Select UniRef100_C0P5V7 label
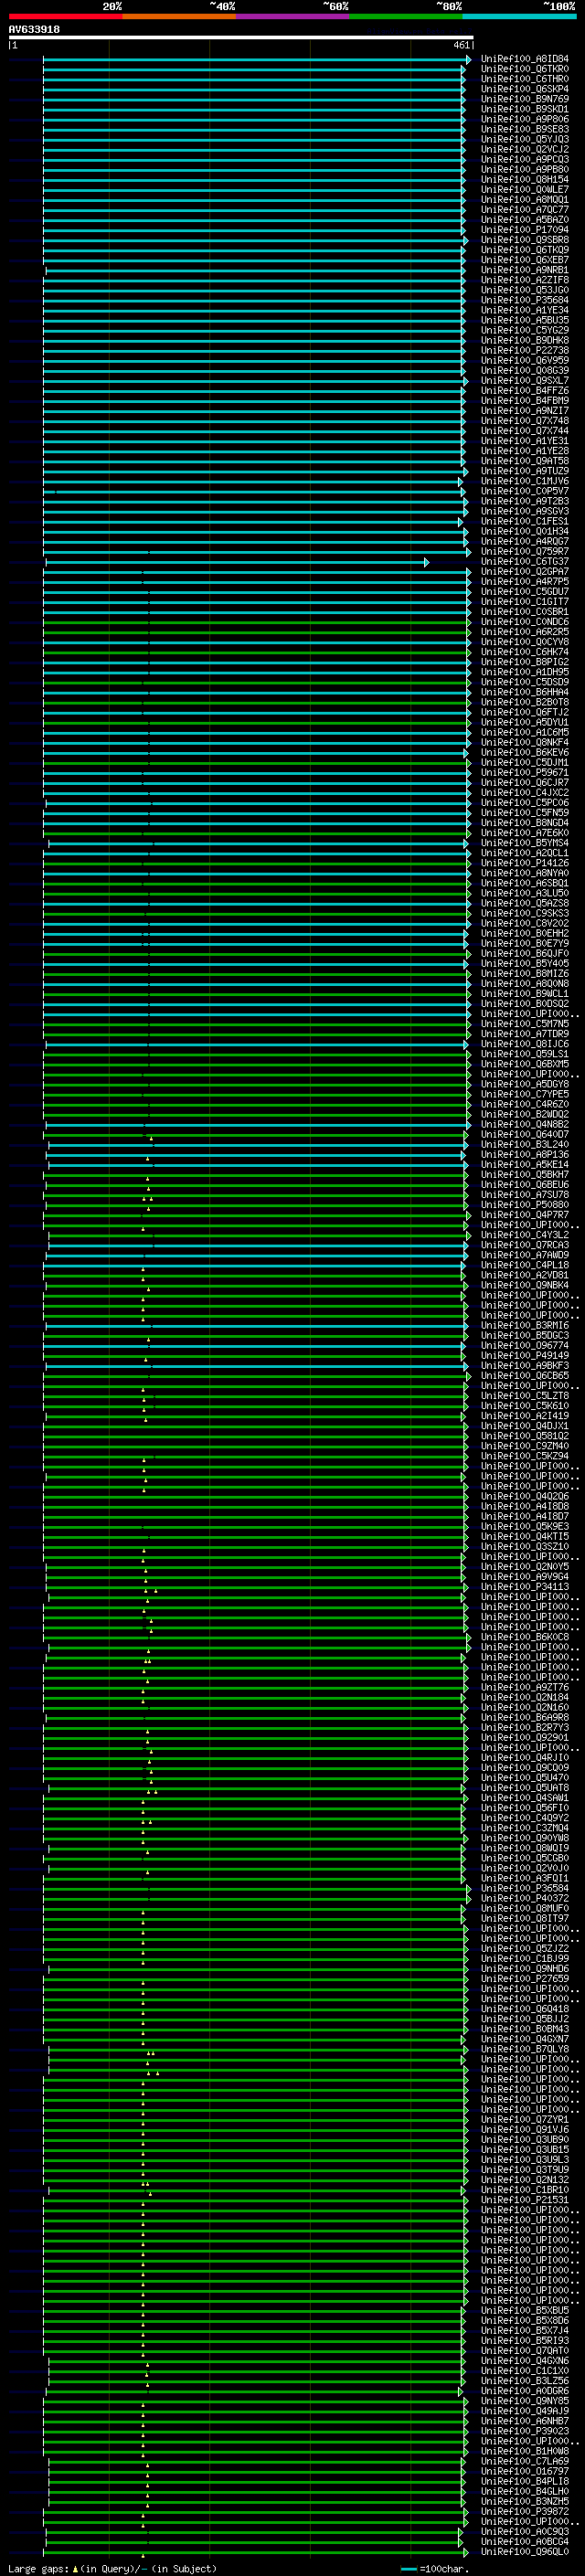Image resolution: width=585 pixels, height=2576 pixels. point(525,491)
